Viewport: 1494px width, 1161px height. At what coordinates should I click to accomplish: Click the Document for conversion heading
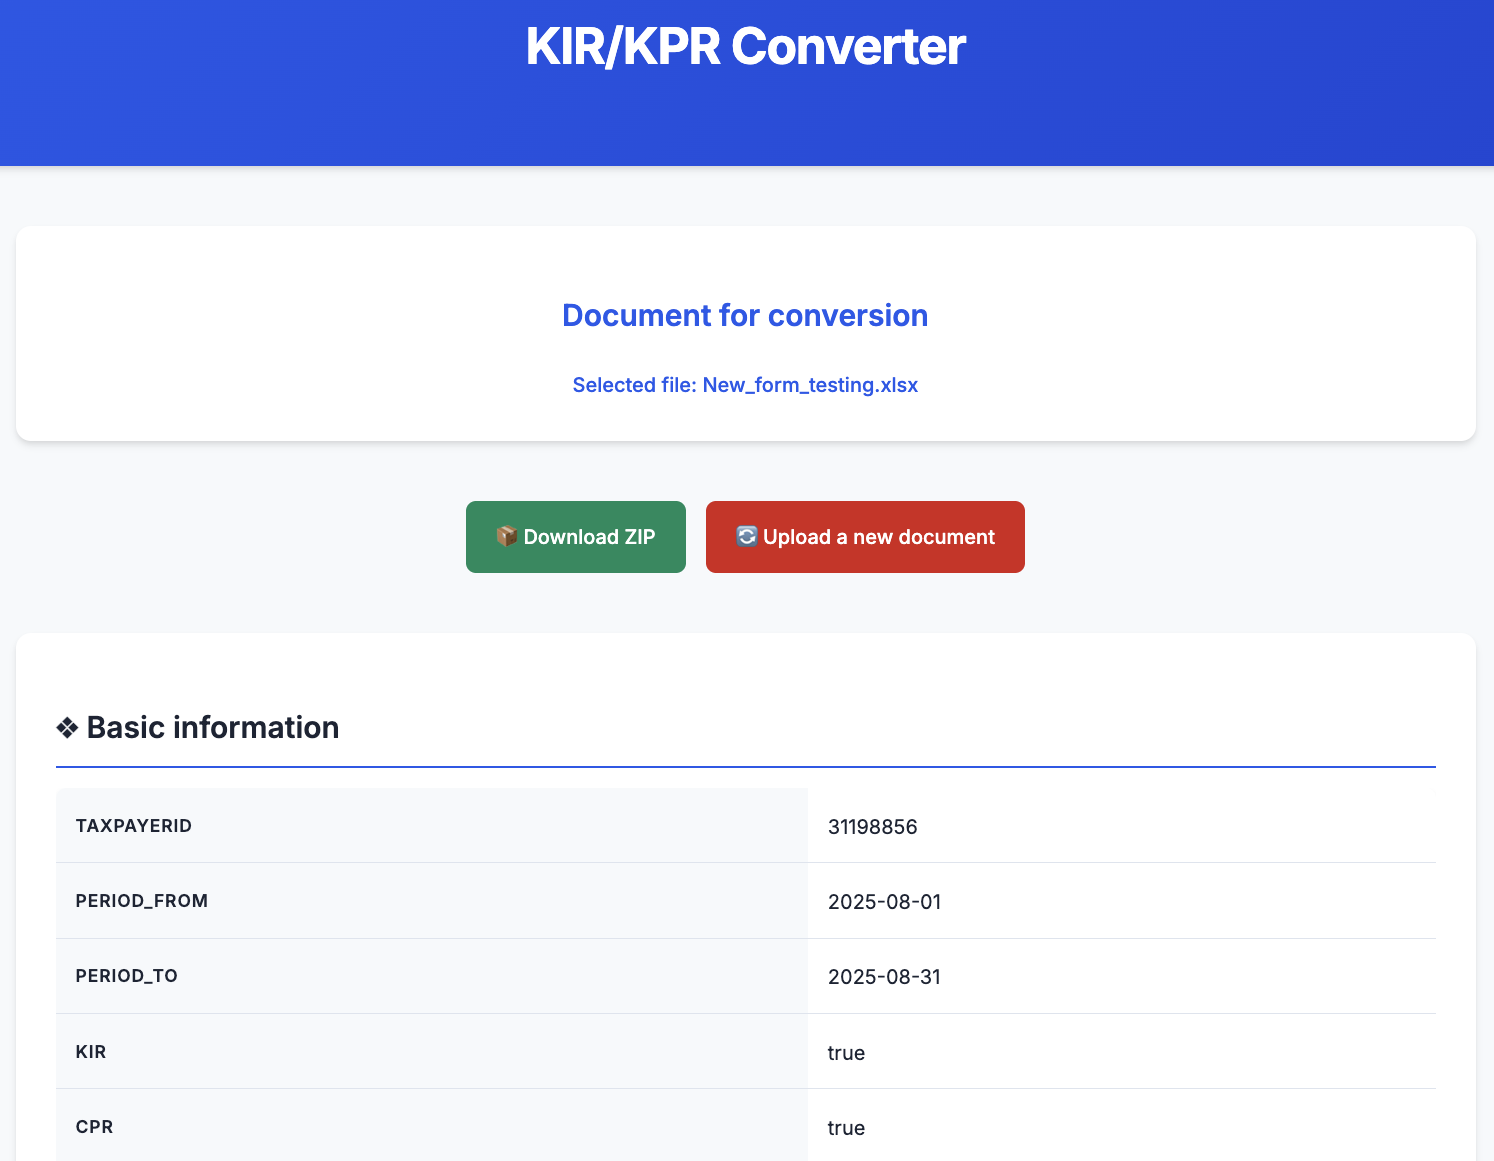745,315
